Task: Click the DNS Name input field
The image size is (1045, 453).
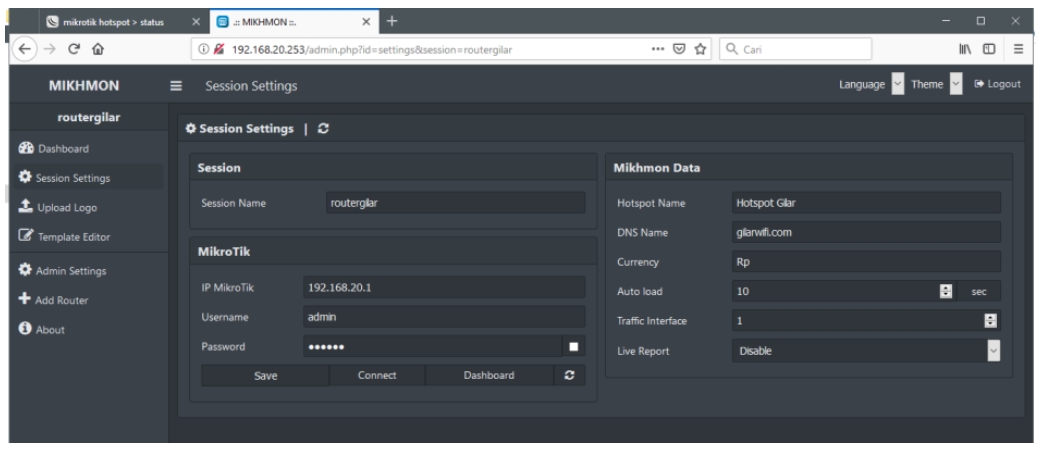Action: coord(866,232)
